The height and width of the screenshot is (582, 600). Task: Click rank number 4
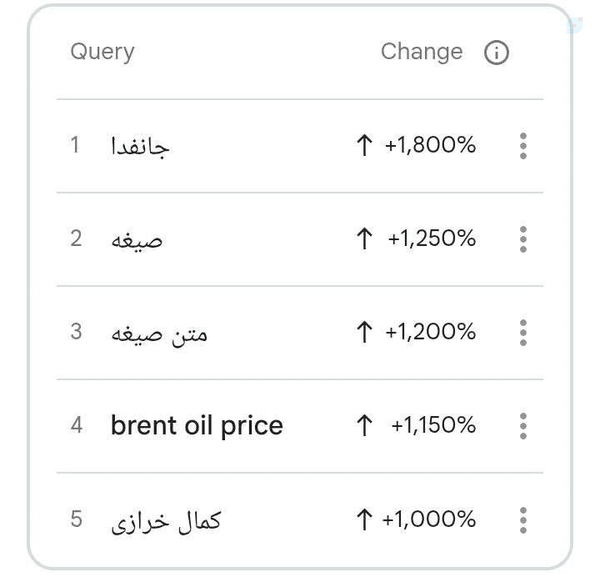(x=77, y=425)
